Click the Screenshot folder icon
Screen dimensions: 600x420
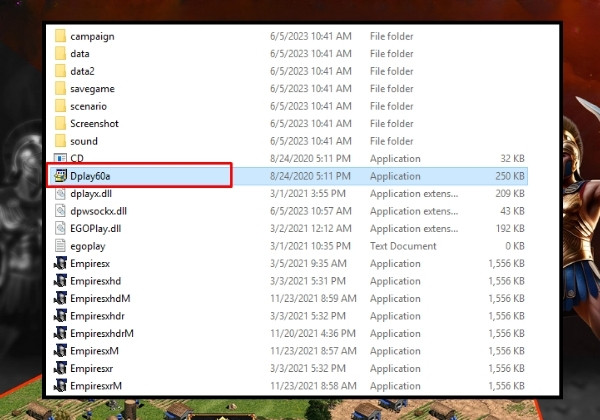click(60, 124)
